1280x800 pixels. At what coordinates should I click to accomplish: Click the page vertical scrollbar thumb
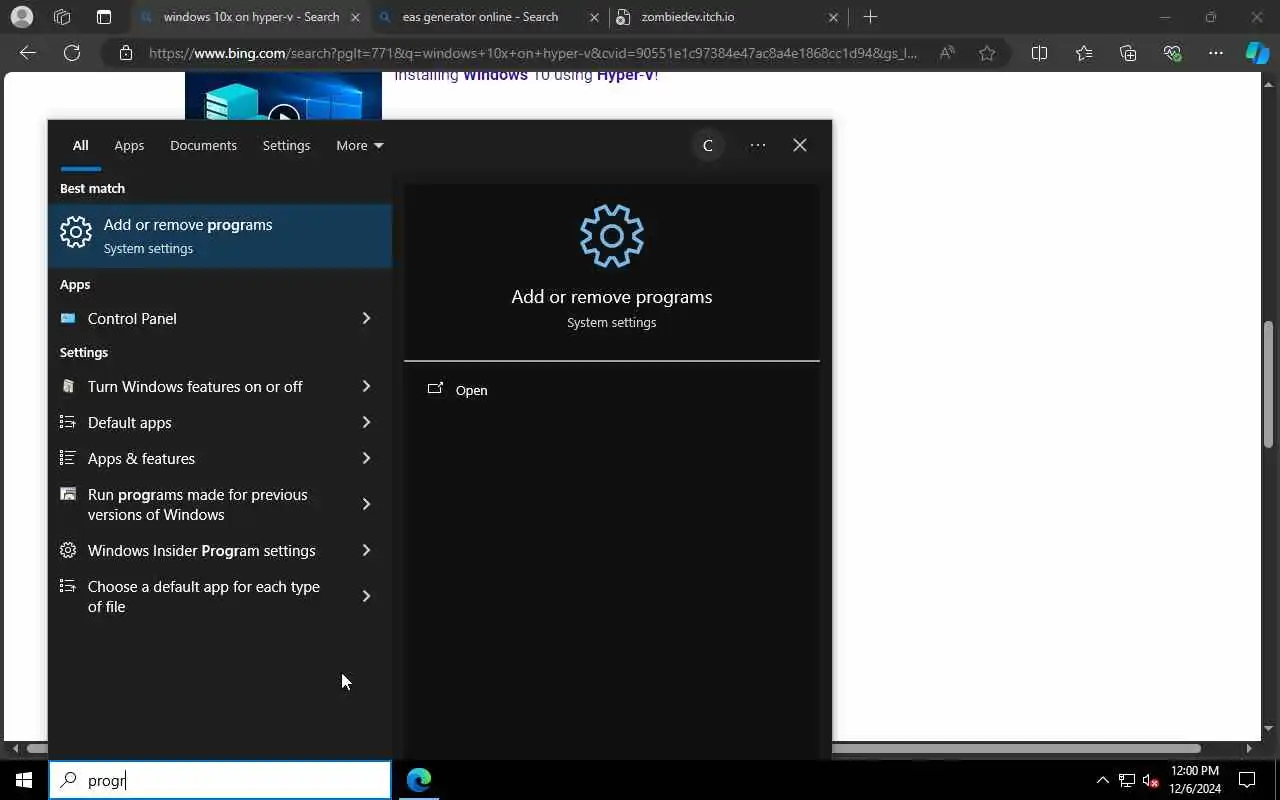click(x=1268, y=384)
